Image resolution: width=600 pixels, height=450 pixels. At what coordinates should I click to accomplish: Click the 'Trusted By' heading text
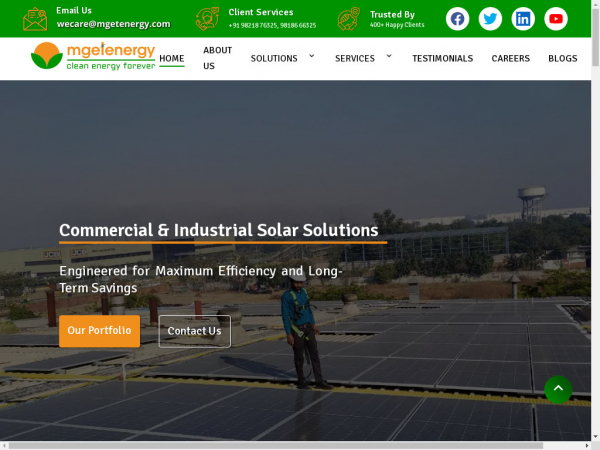coord(392,15)
